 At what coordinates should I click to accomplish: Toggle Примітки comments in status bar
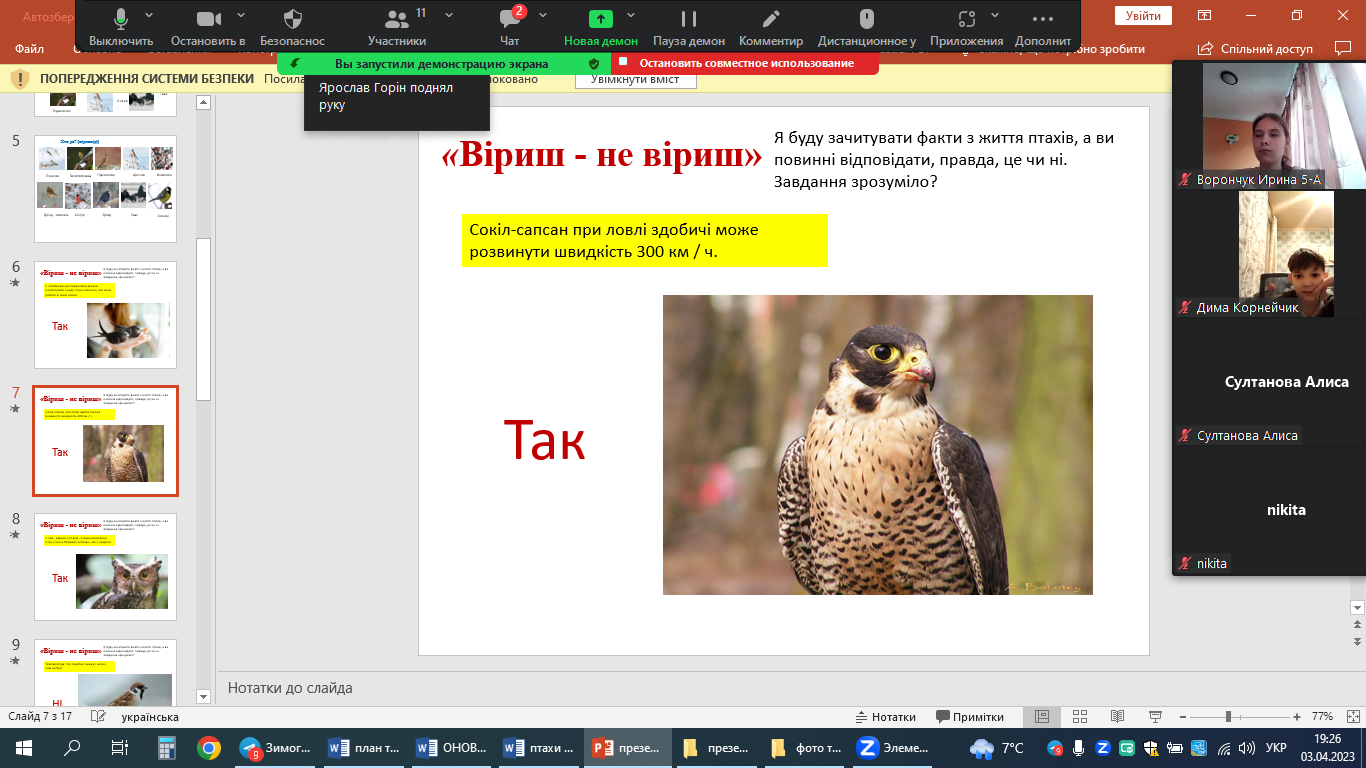(970, 717)
